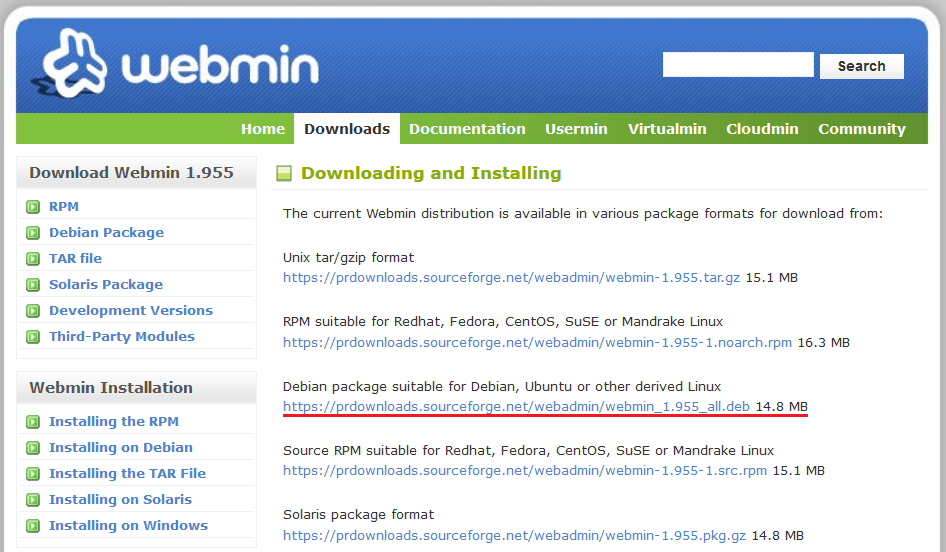946x552 pixels.
Task: Open Installing the RPM guide link
Action: tap(113, 421)
